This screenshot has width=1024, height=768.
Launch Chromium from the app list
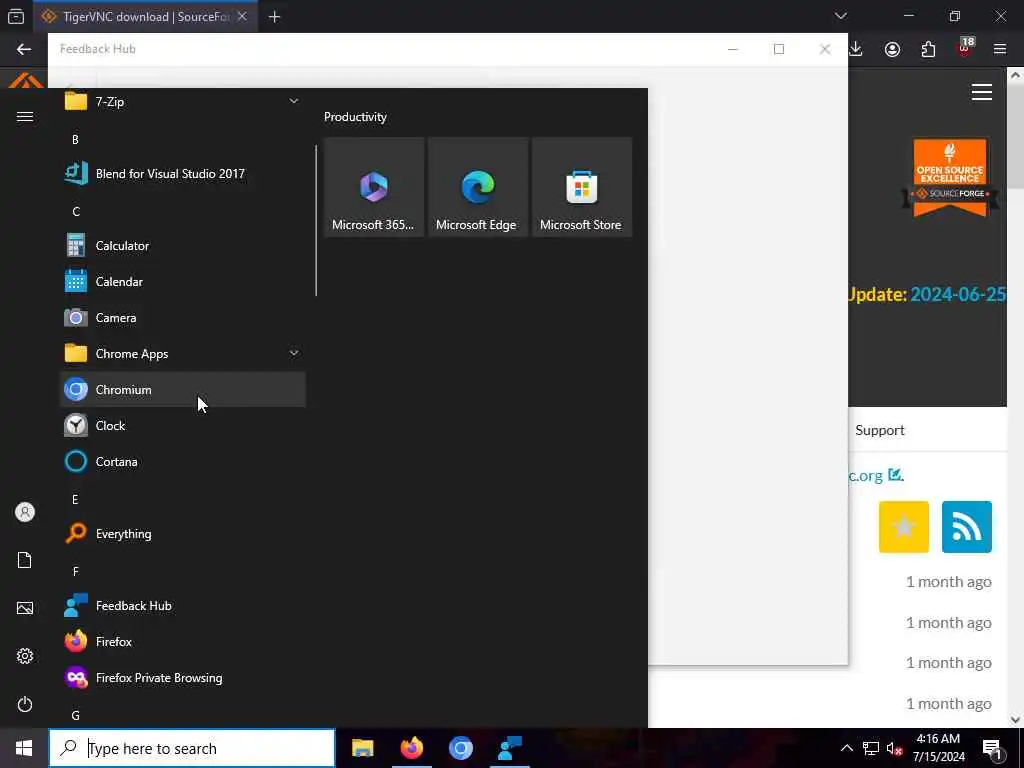[182, 390]
